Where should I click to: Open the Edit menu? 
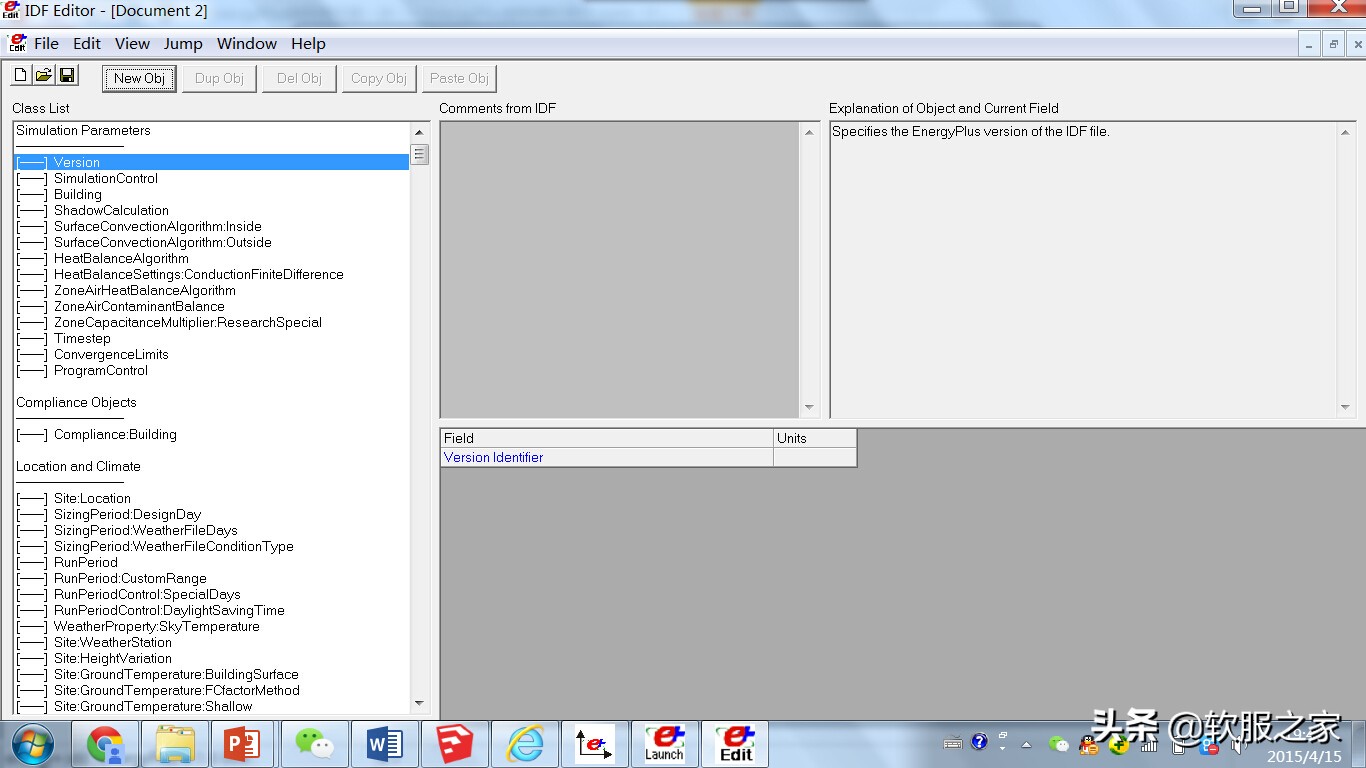(x=87, y=44)
